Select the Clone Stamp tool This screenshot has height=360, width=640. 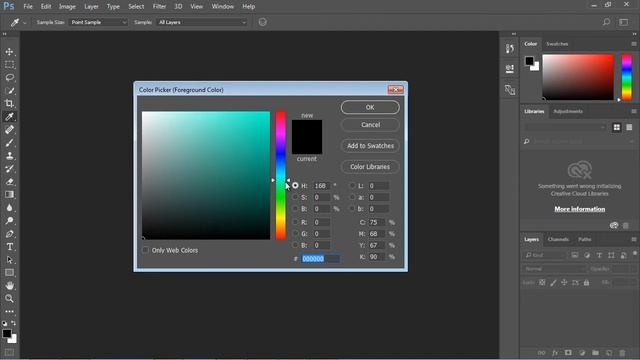click(9, 156)
